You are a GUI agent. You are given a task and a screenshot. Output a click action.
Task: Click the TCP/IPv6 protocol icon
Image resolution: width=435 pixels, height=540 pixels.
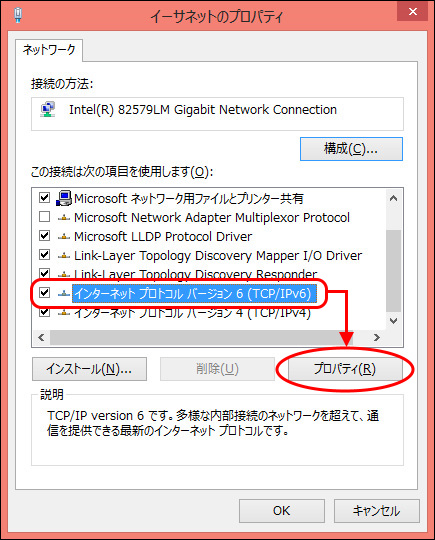click(64, 293)
